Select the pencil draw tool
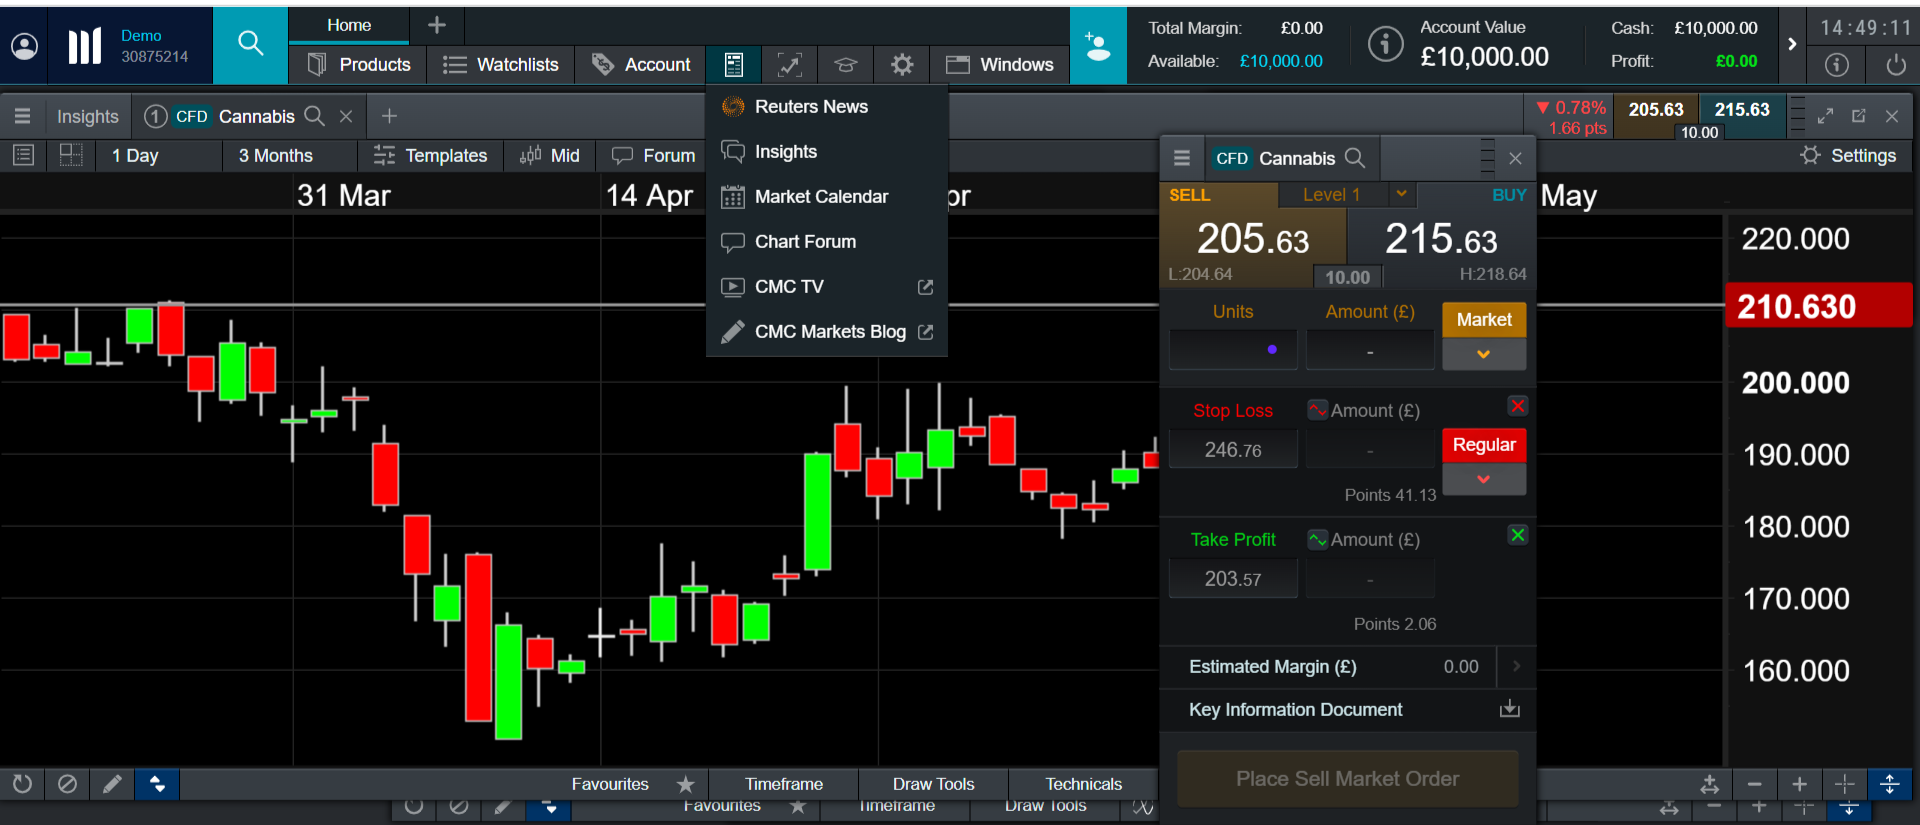 coord(112,784)
